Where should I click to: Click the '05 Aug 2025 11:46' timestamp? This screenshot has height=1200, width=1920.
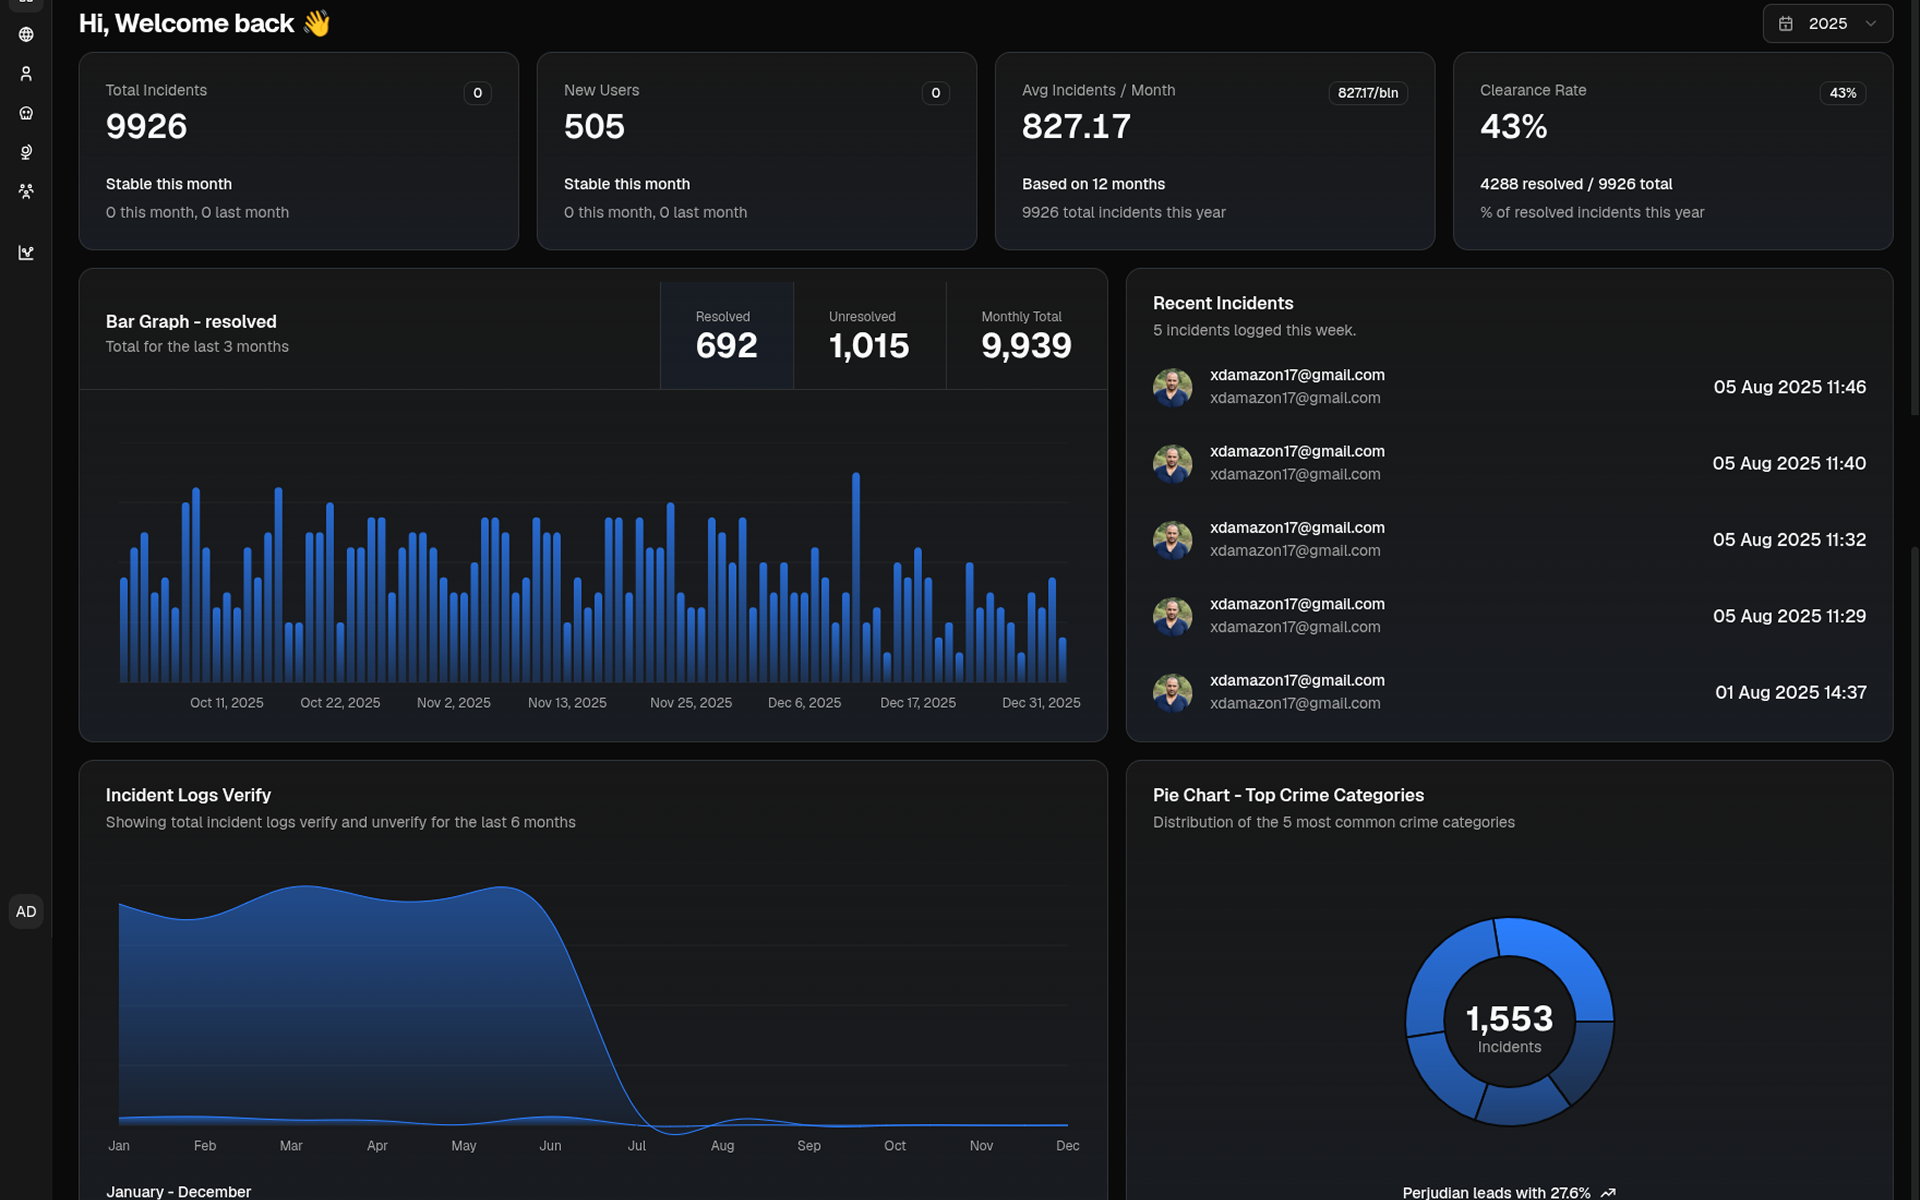(x=1789, y=387)
